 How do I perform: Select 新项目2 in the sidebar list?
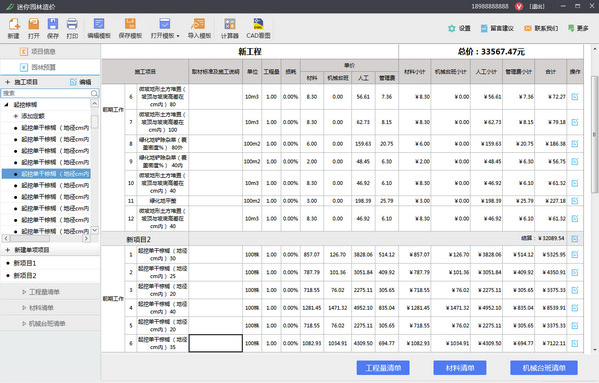pos(25,275)
